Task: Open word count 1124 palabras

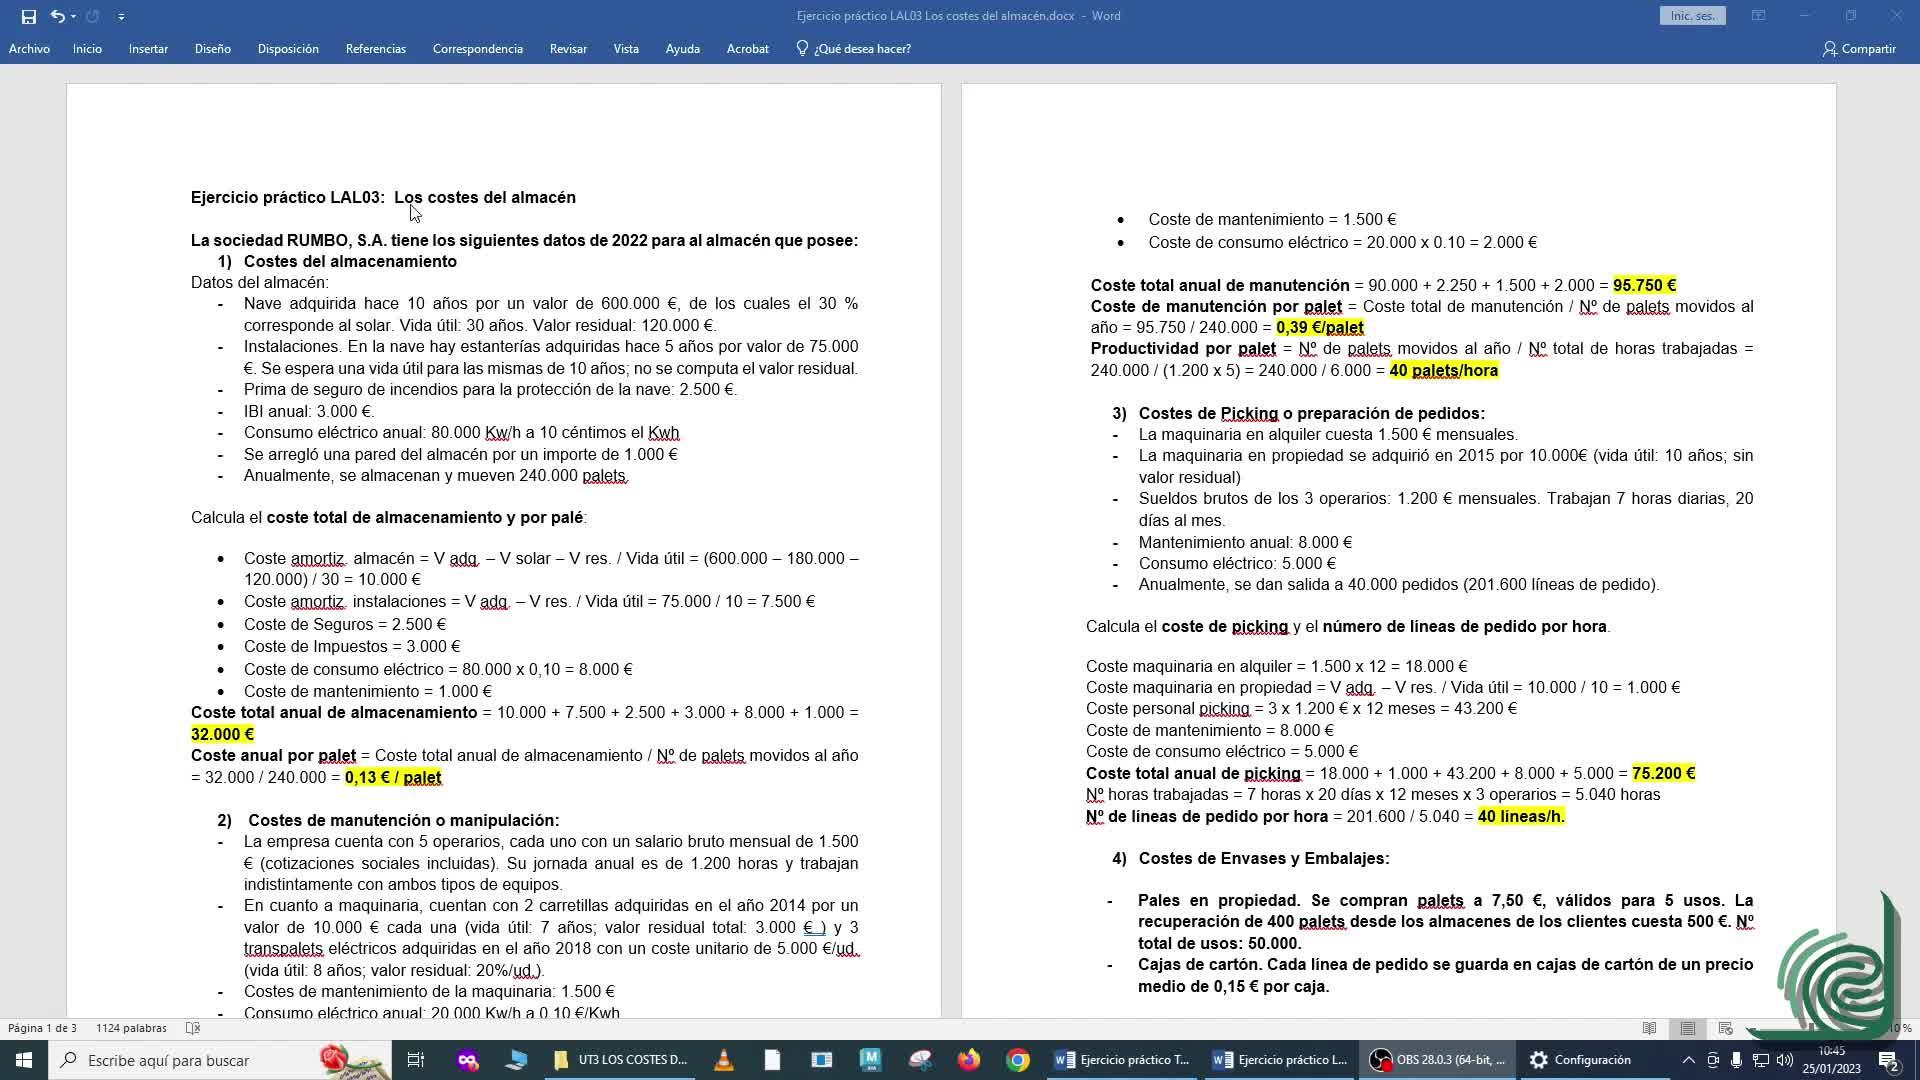Action: point(131,1028)
